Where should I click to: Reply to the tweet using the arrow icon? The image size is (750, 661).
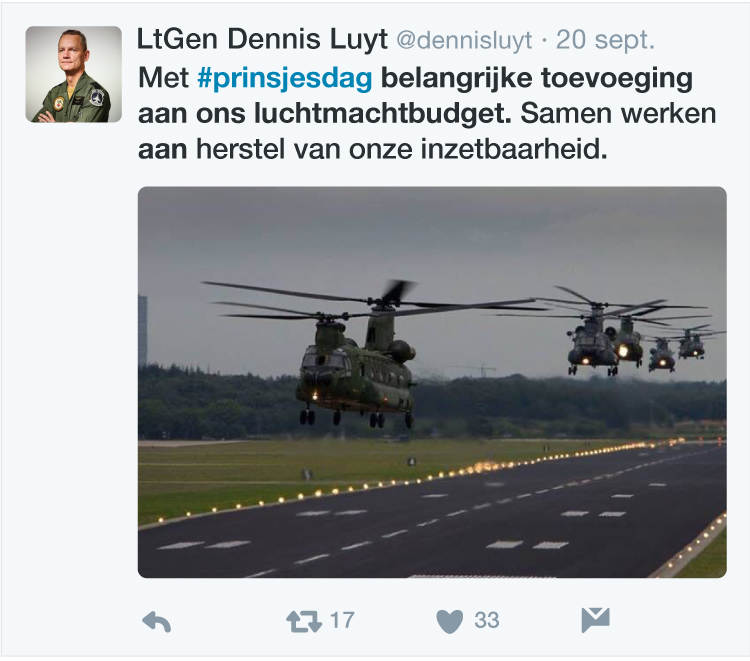[156, 621]
